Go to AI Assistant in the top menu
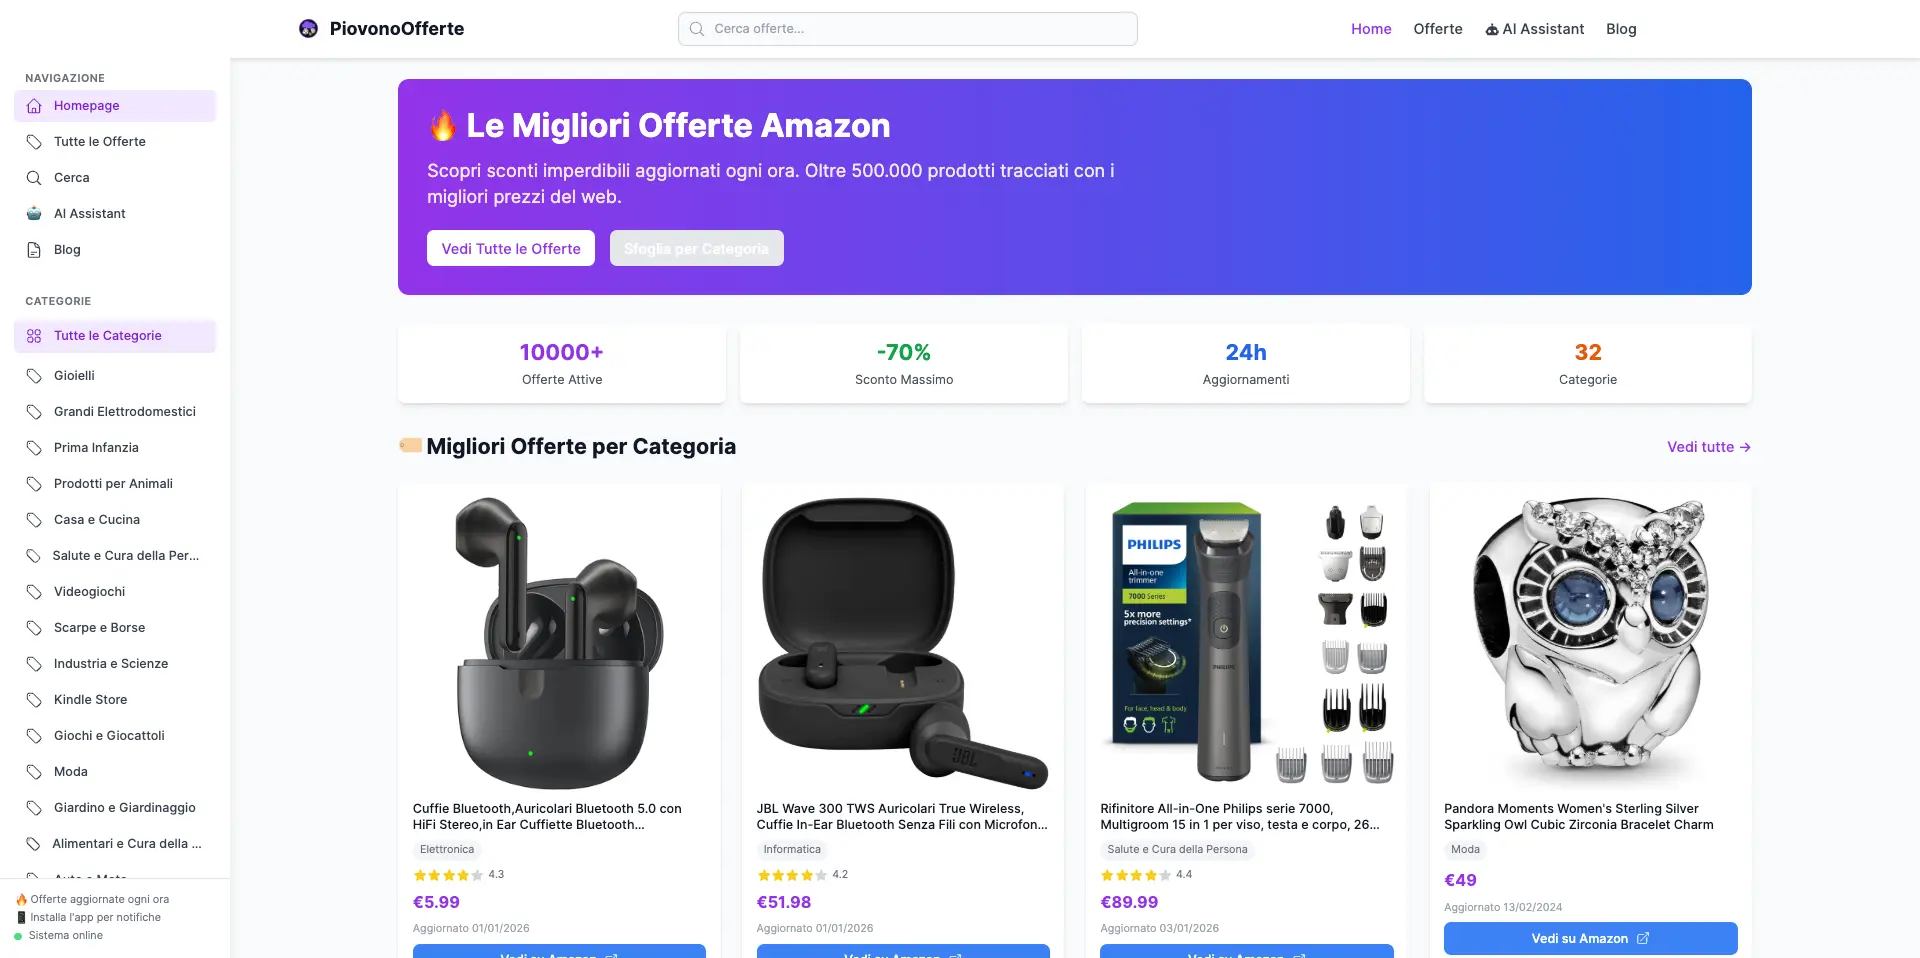This screenshot has width=1920, height=958. pyautogui.click(x=1534, y=29)
